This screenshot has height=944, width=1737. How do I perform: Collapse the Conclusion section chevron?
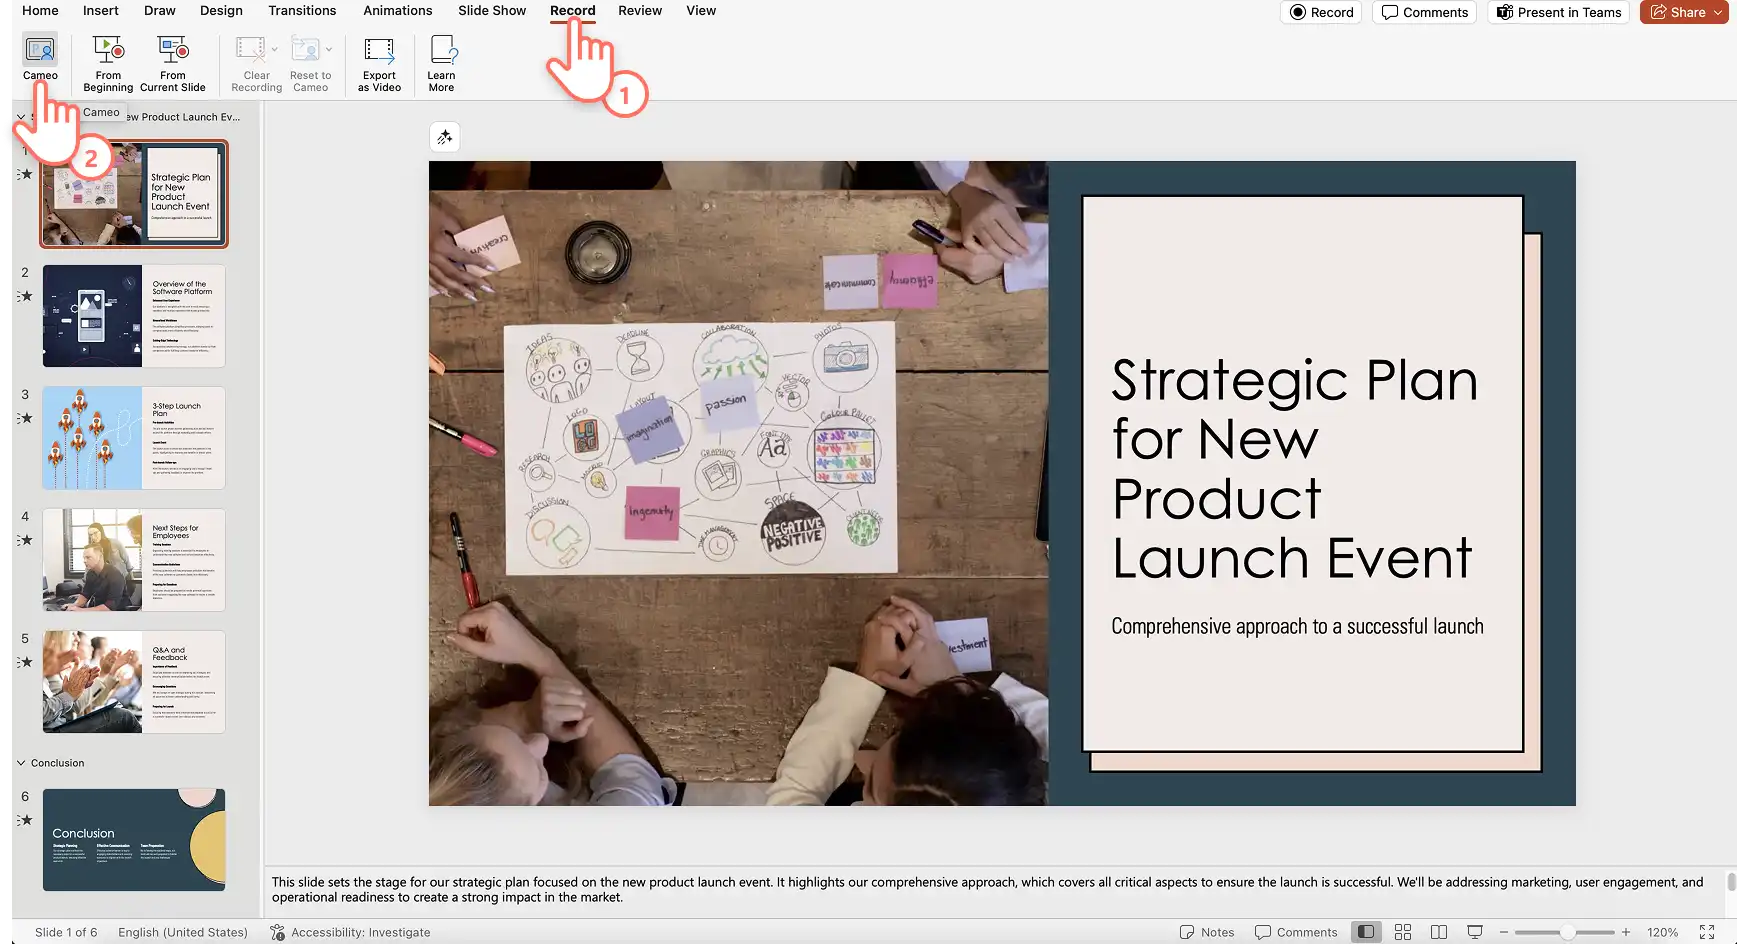21,763
